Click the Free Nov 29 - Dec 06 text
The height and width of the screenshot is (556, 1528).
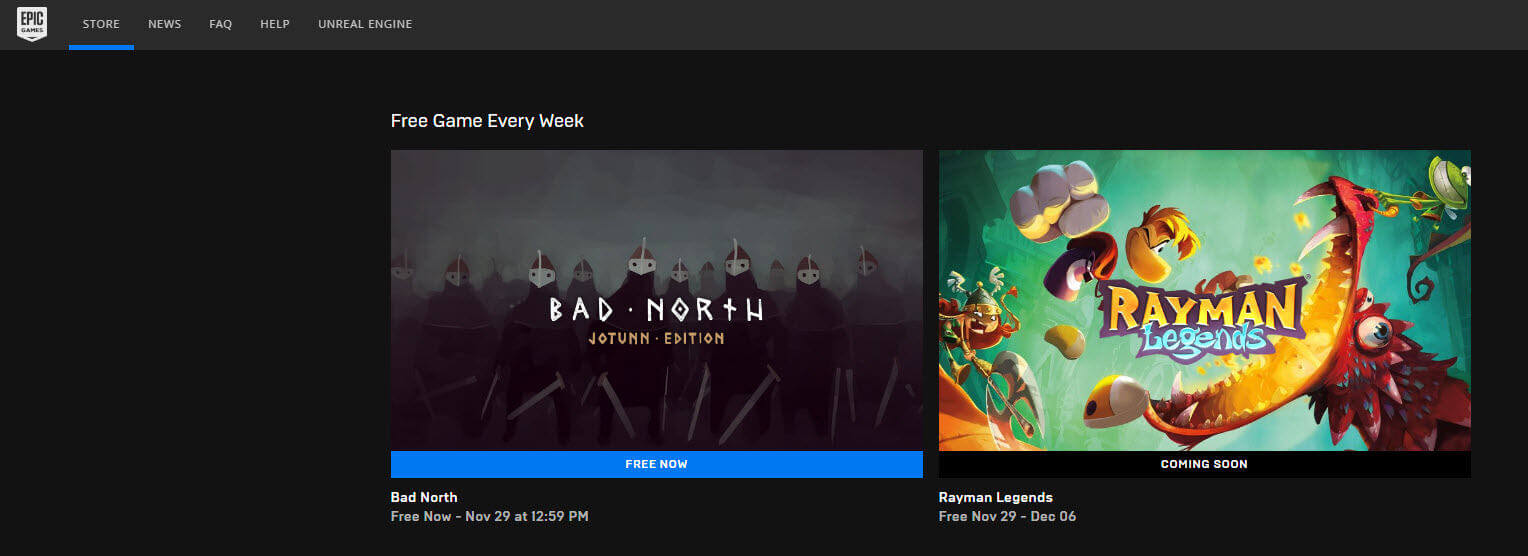1008,516
